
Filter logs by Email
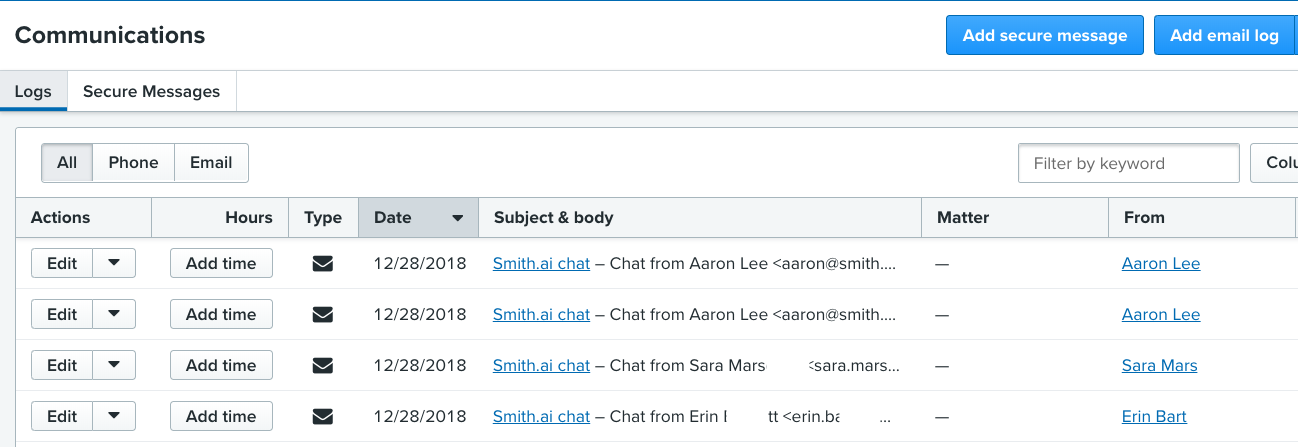[x=211, y=163]
